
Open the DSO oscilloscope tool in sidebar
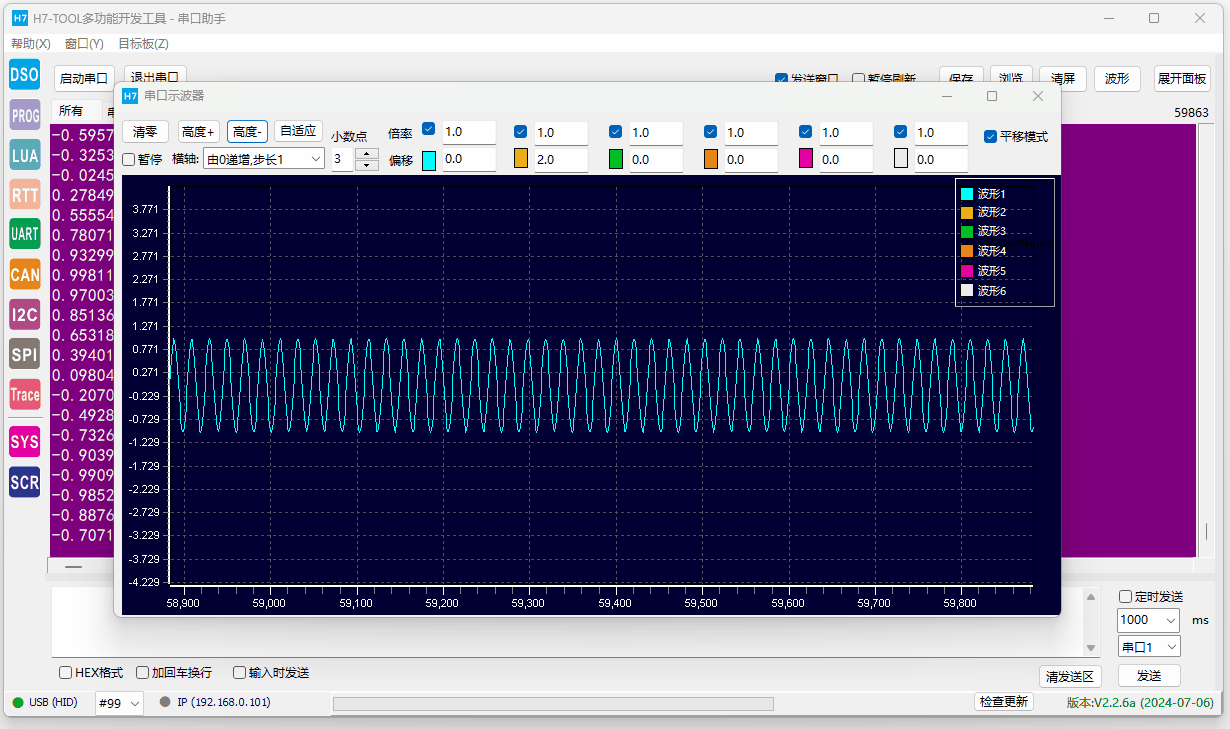pyautogui.click(x=24, y=74)
